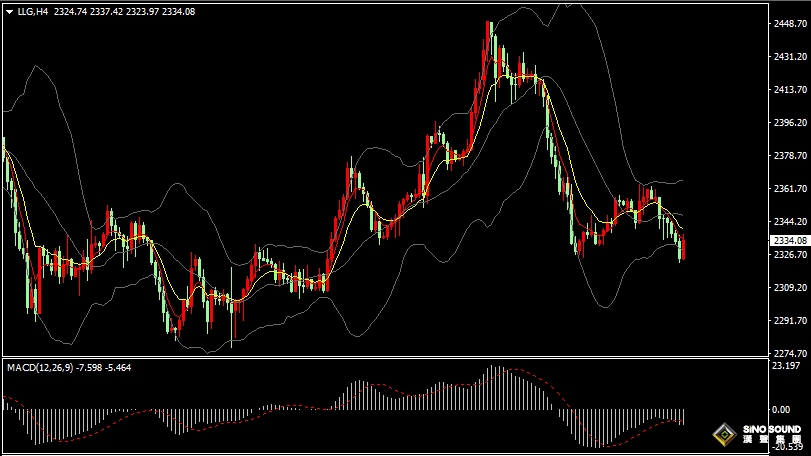
Task: Click the 2448.70 price axis label
Action: (789, 24)
